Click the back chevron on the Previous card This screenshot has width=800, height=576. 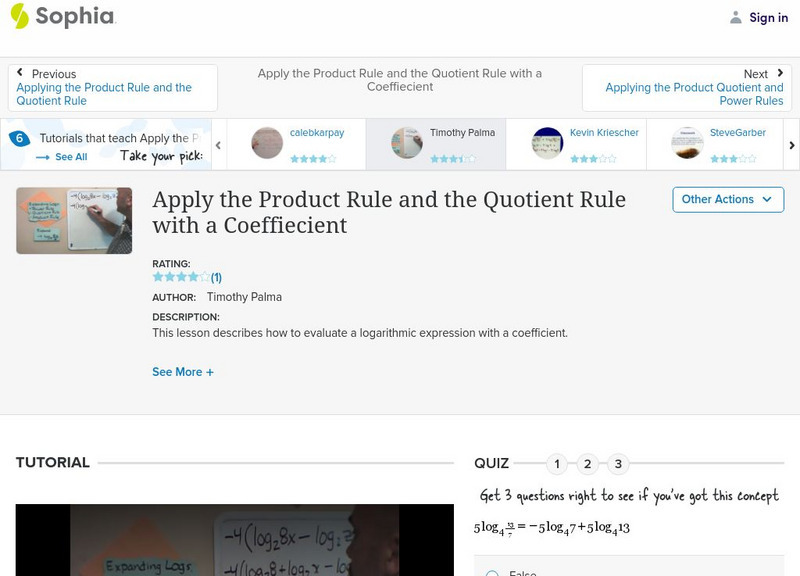[x=22, y=73]
